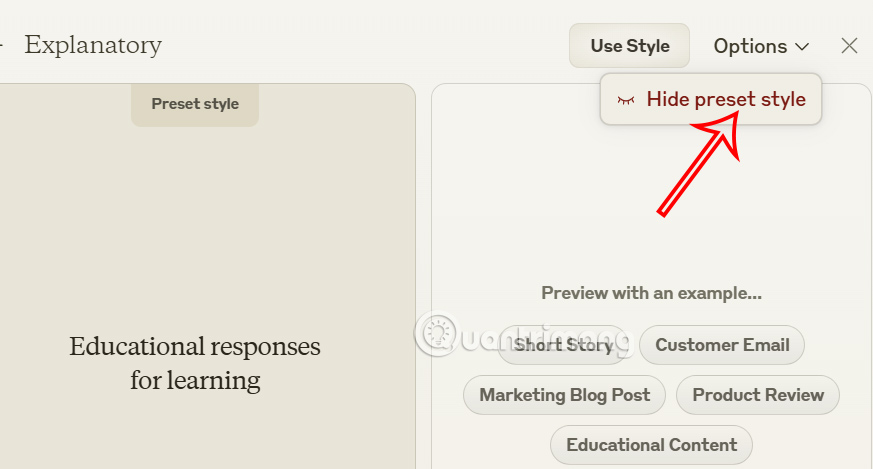Choose the Short Story example chip

(x=563, y=345)
